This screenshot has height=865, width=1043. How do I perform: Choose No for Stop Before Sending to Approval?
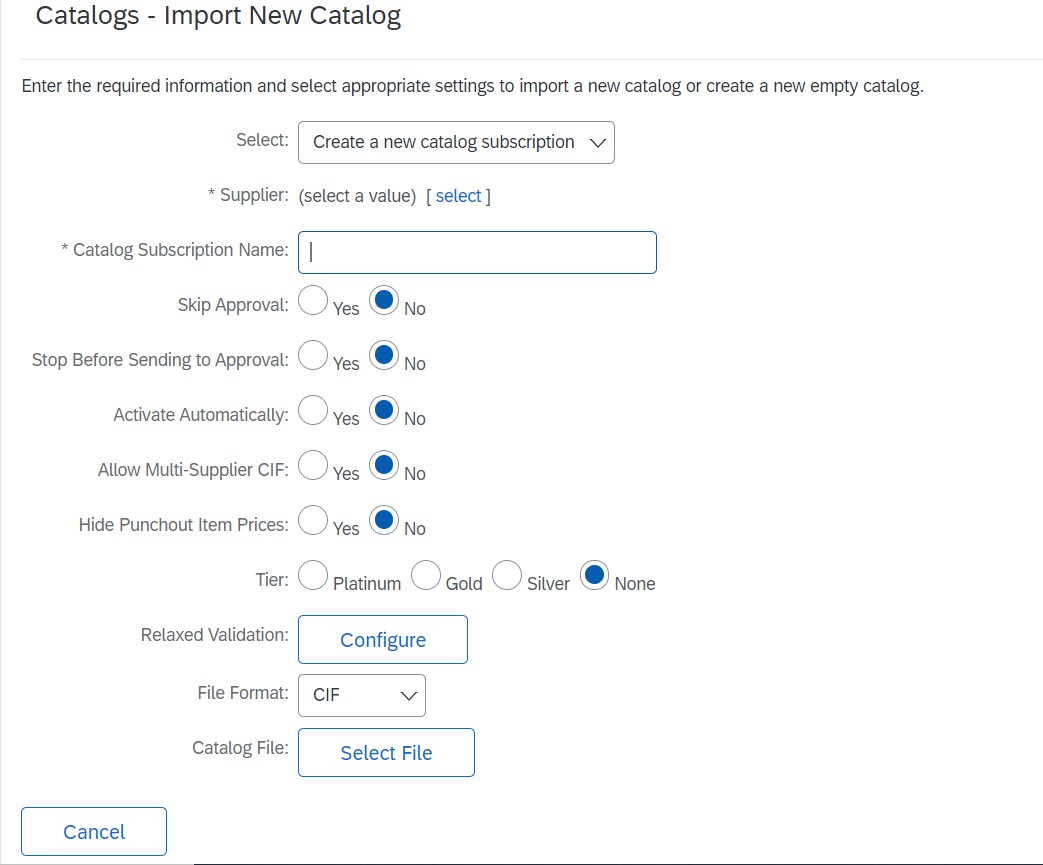tap(384, 355)
